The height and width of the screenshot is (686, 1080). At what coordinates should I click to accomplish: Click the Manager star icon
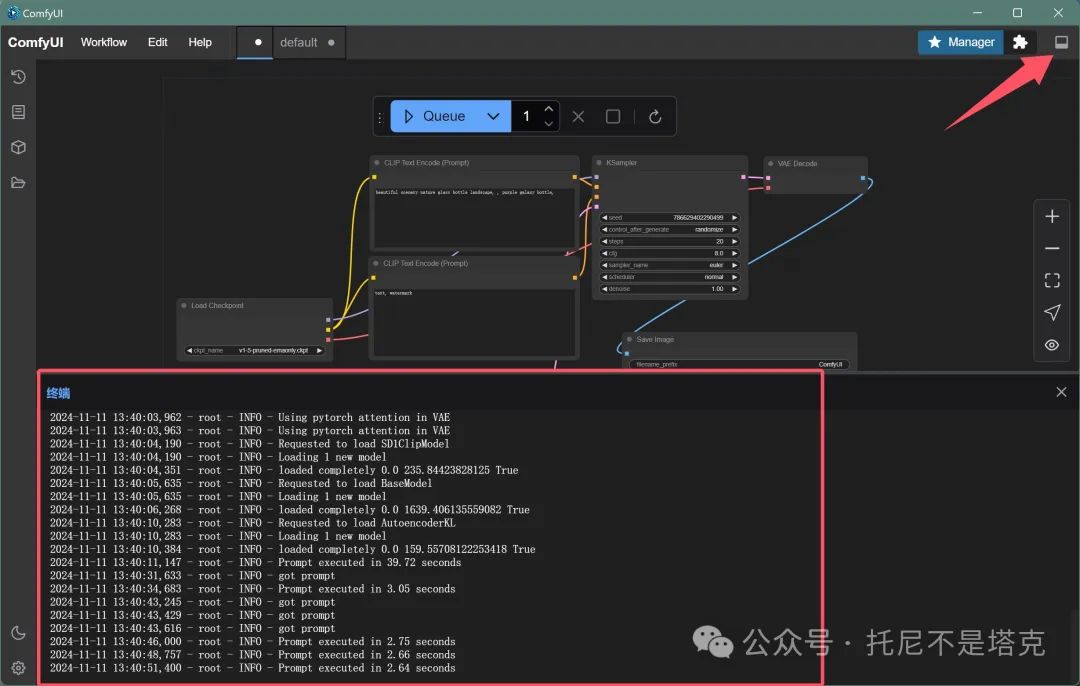pos(935,42)
